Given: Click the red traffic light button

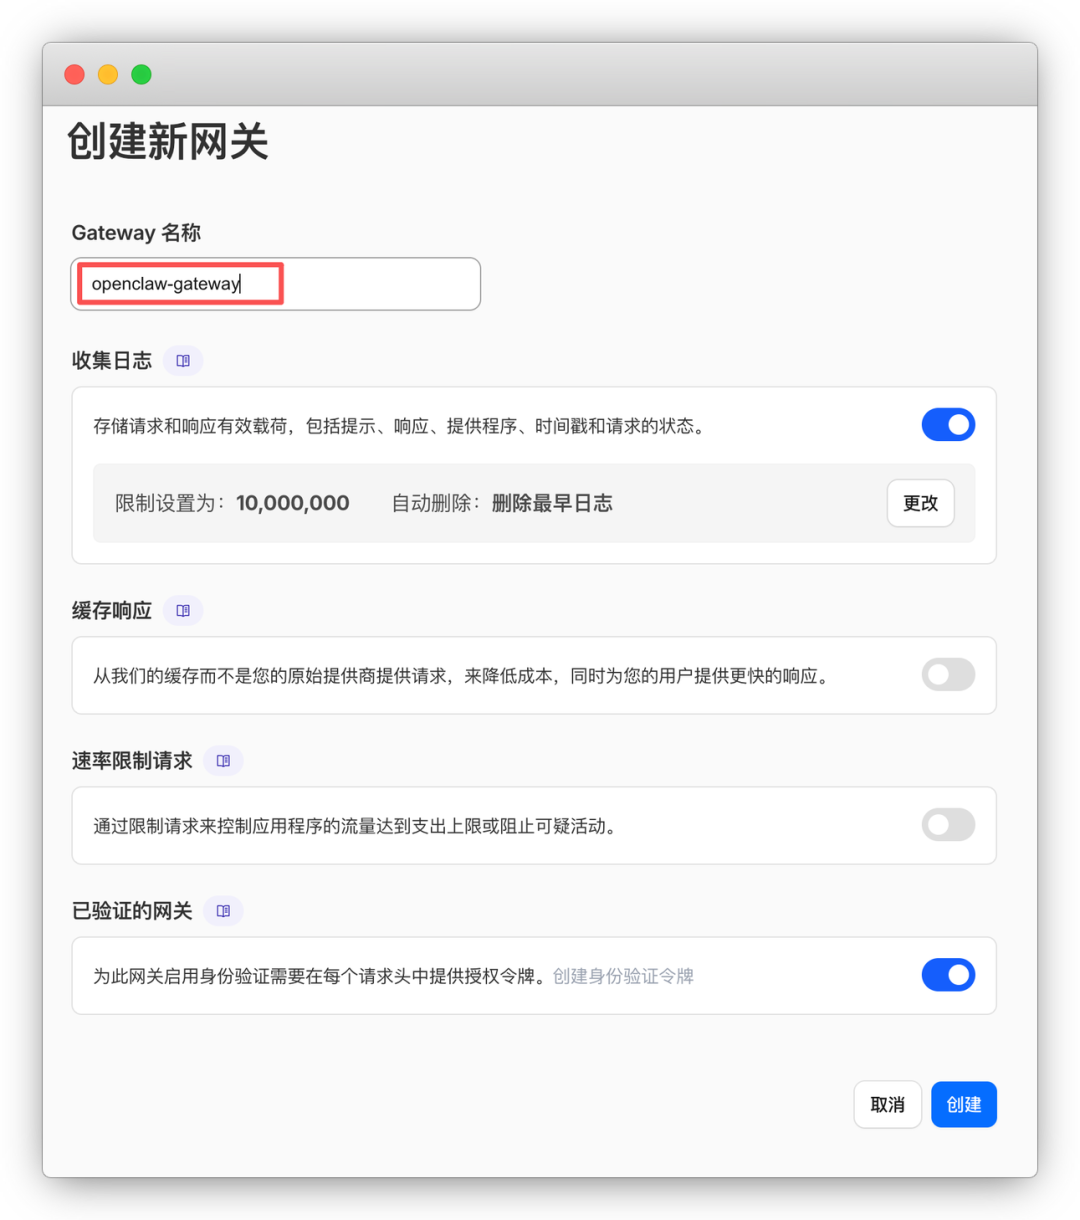Looking at the screenshot, I should pos(74,74).
